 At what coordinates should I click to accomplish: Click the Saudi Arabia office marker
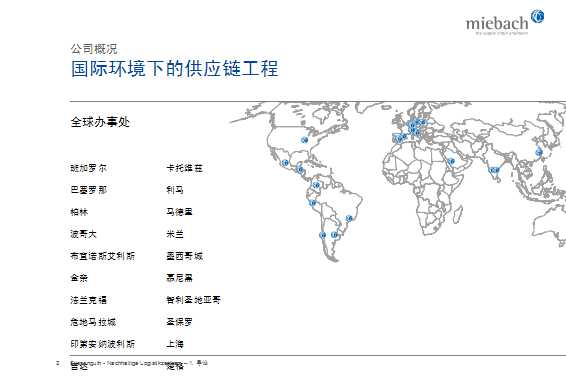pyautogui.click(x=451, y=161)
